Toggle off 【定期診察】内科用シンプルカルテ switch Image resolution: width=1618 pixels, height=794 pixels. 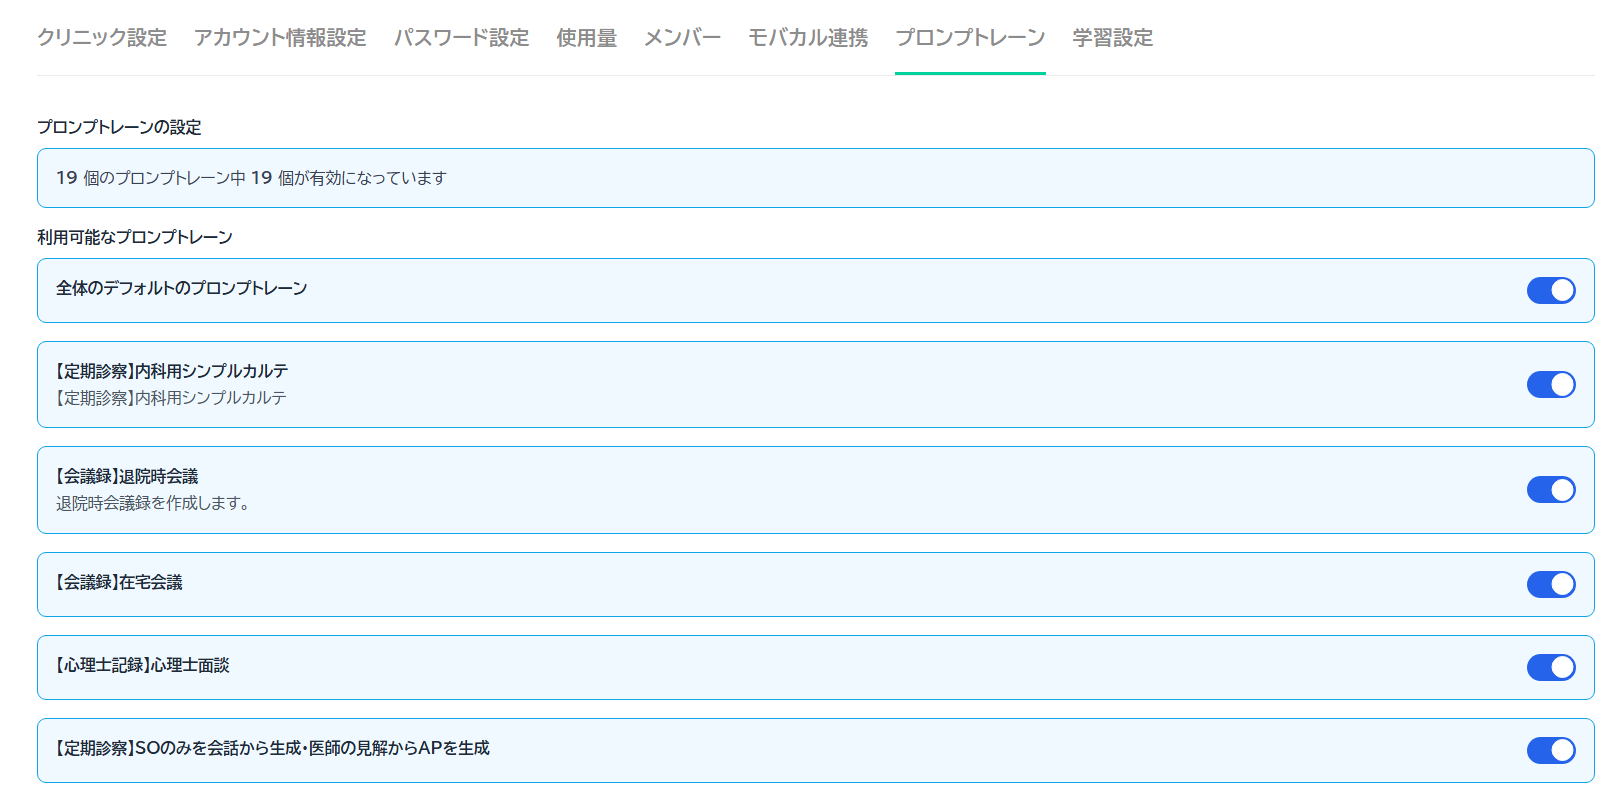tap(1550, 385)
